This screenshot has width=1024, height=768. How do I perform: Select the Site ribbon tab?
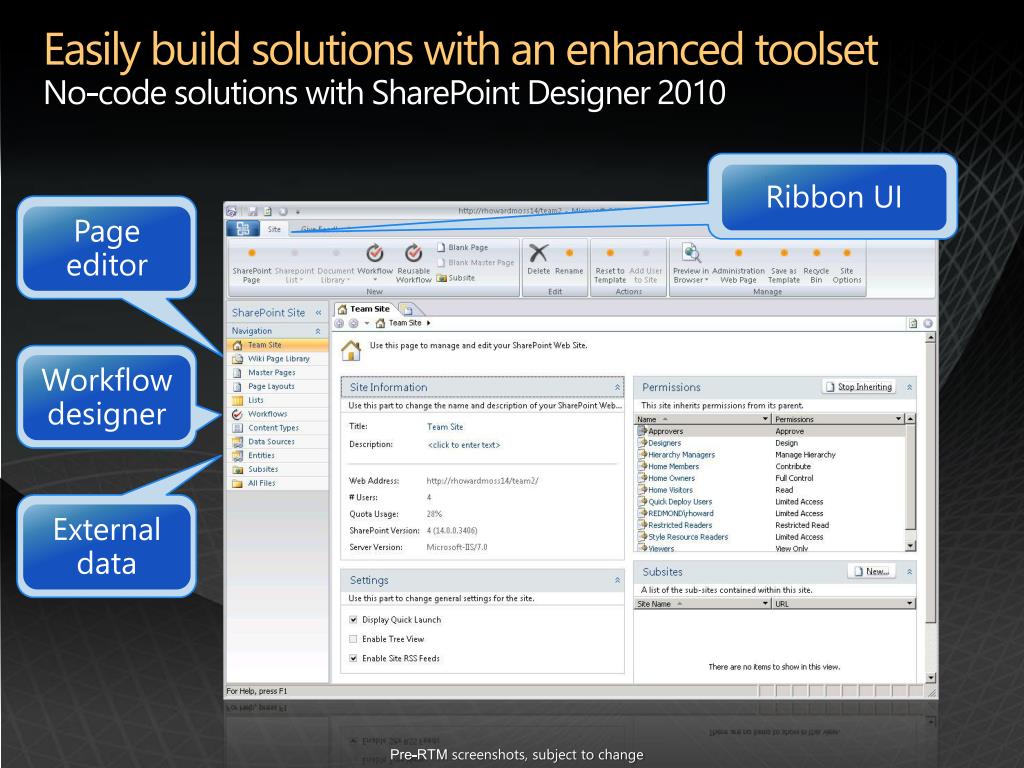[274, 229]
